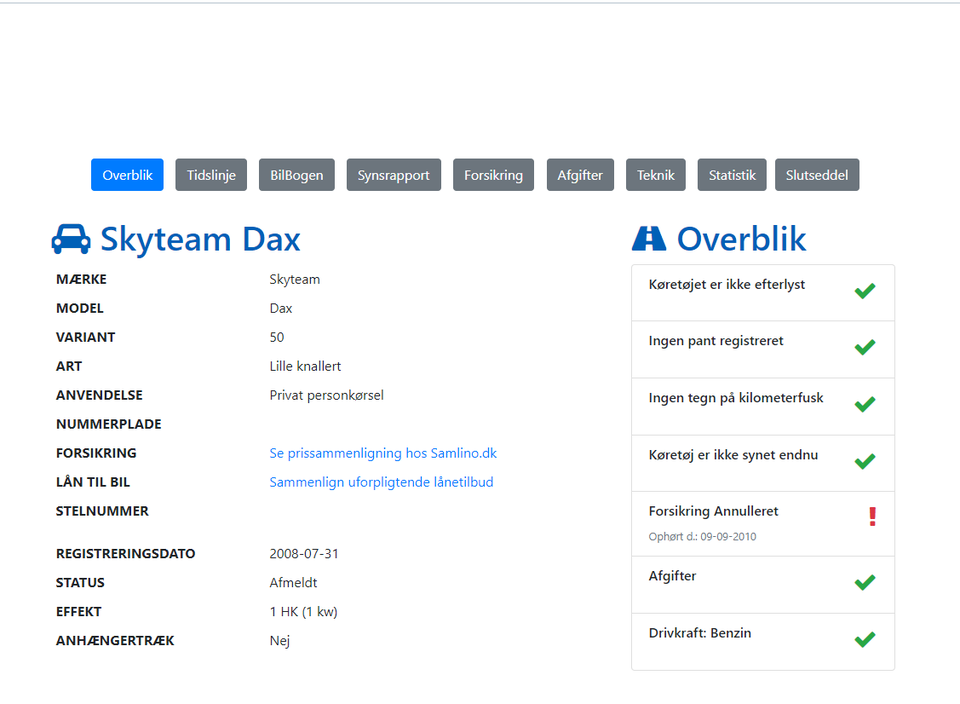Click the STELNUMMER label
960x704 pixels.
(x=102, y=511)
